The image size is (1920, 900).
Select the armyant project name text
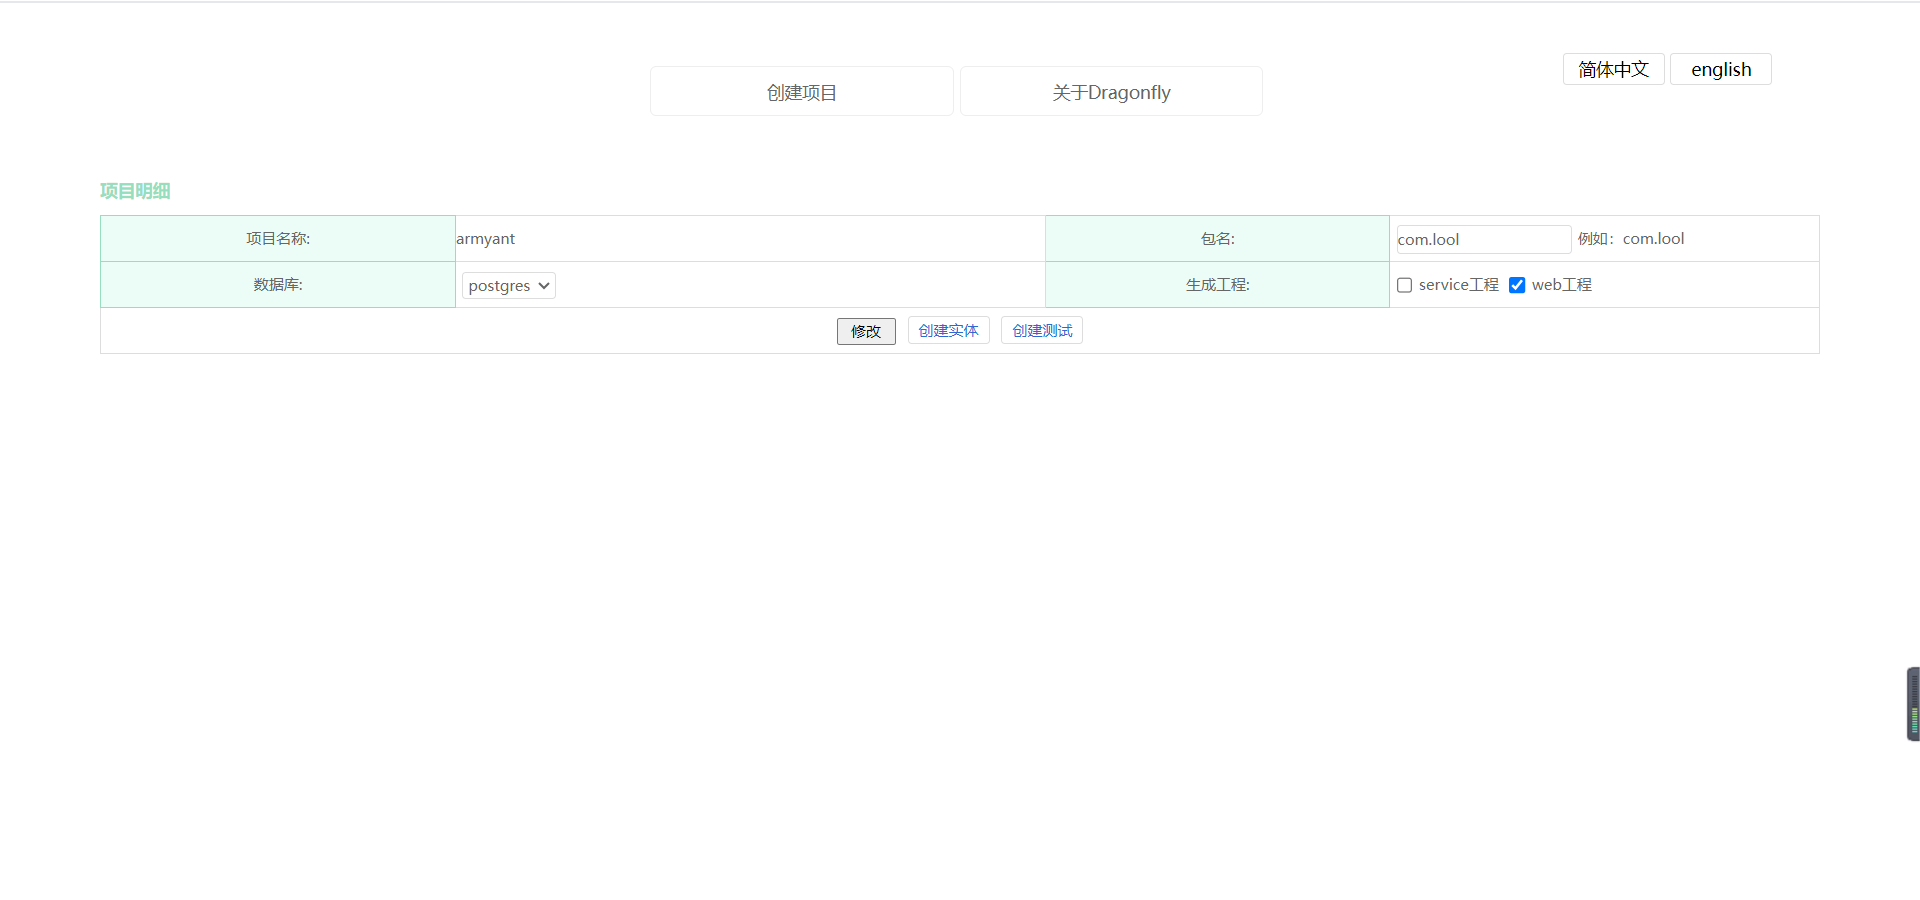pos(486,239)
